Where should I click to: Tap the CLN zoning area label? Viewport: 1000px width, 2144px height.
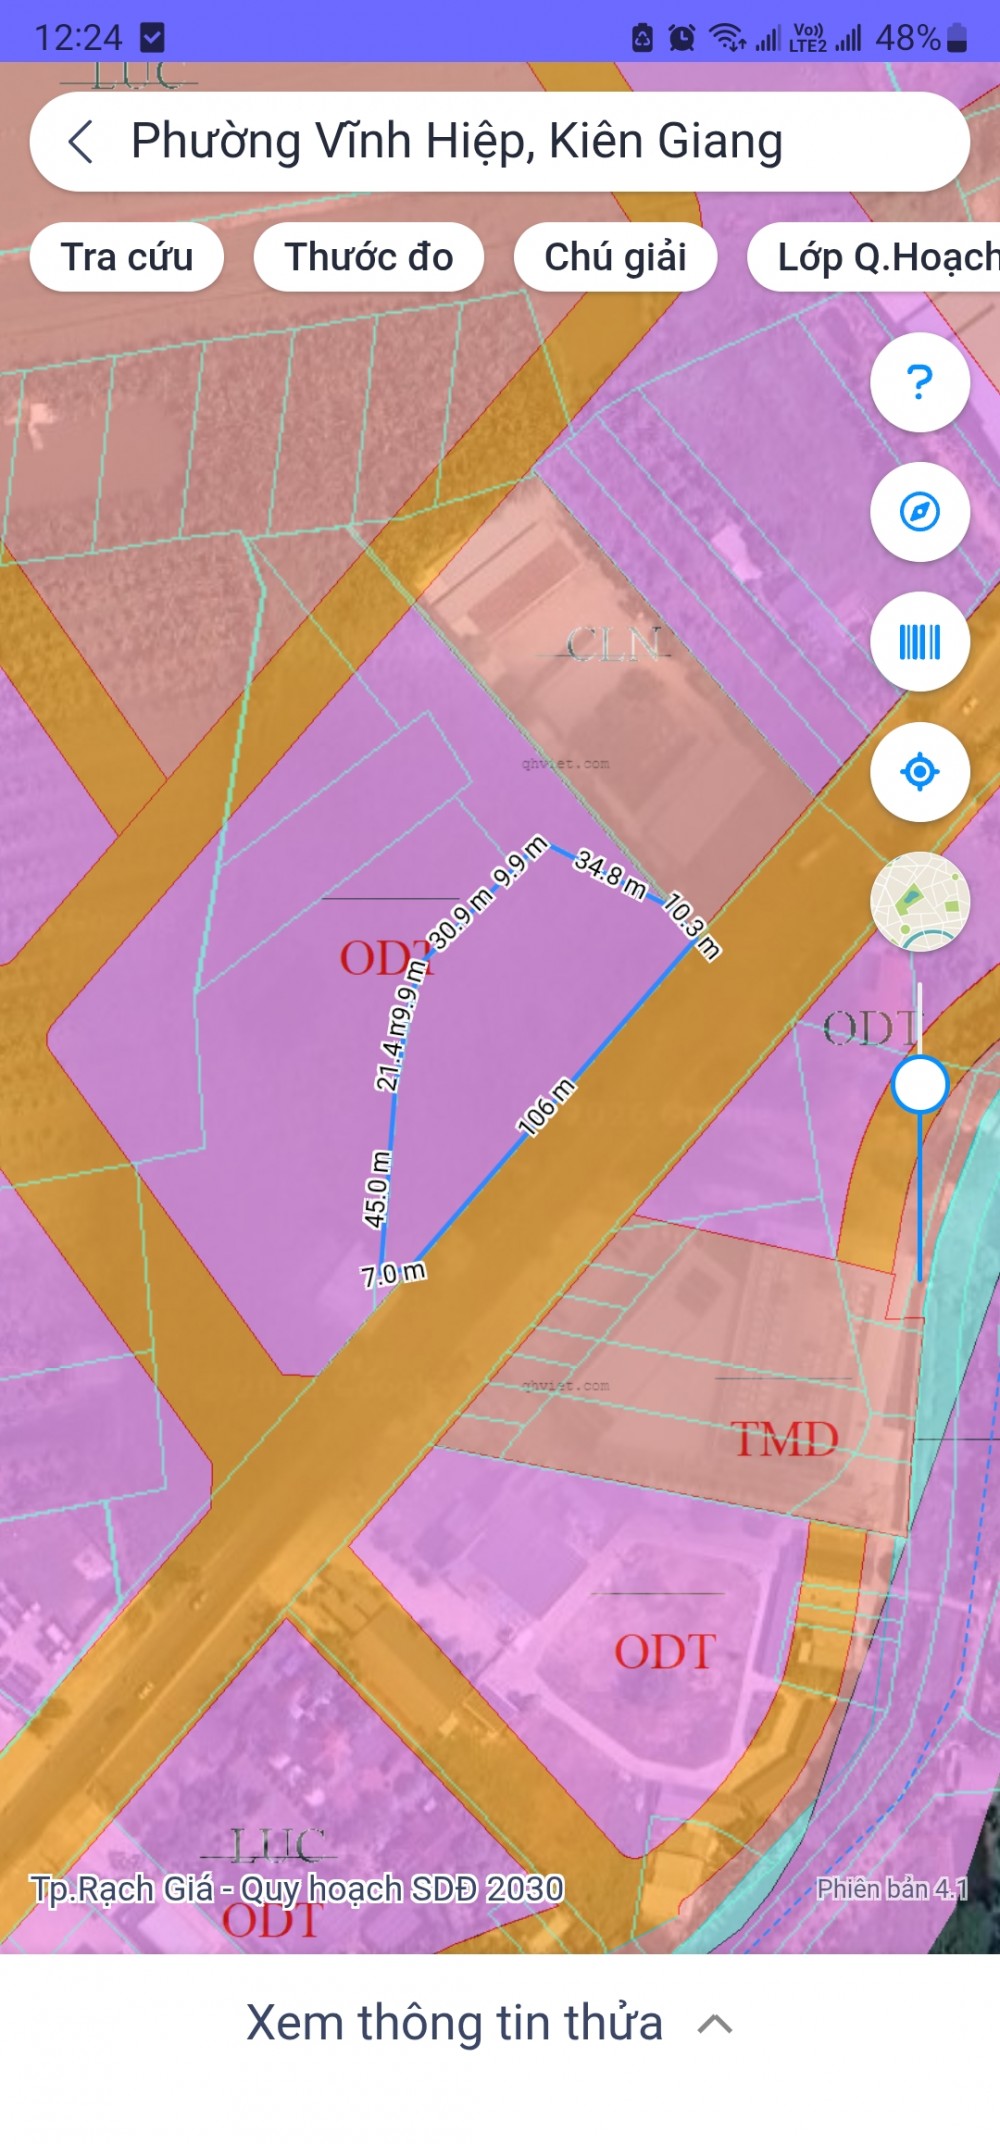[614, 645]
